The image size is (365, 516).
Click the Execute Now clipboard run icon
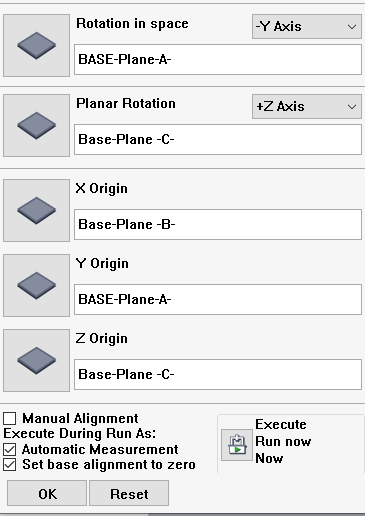pos(237,445)
